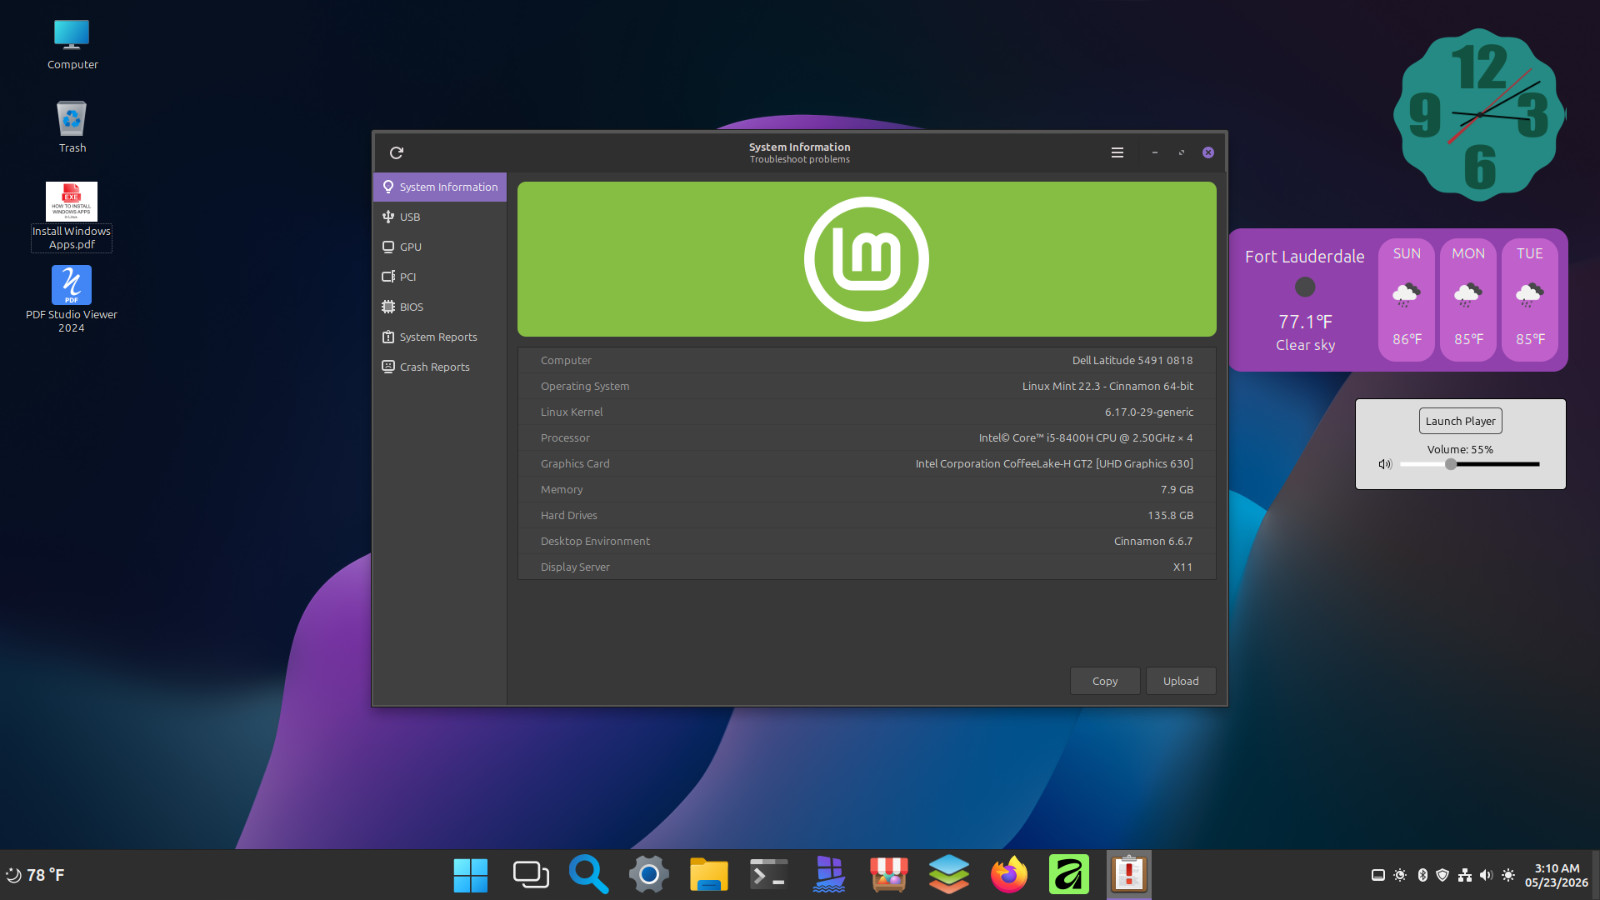Screen dimensions: 1600x900
Task: Click the 77.1°F current temperature
Action: tap(1305, 321)
